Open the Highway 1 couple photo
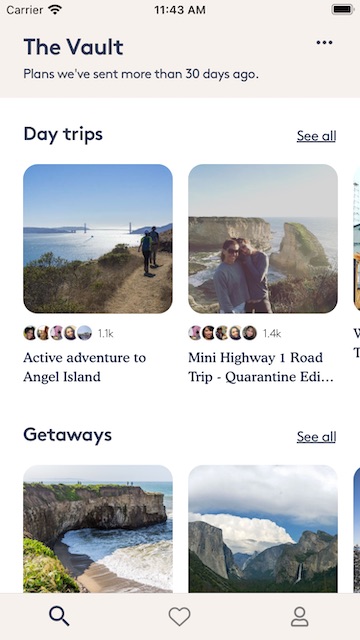 tap(263, 239)
